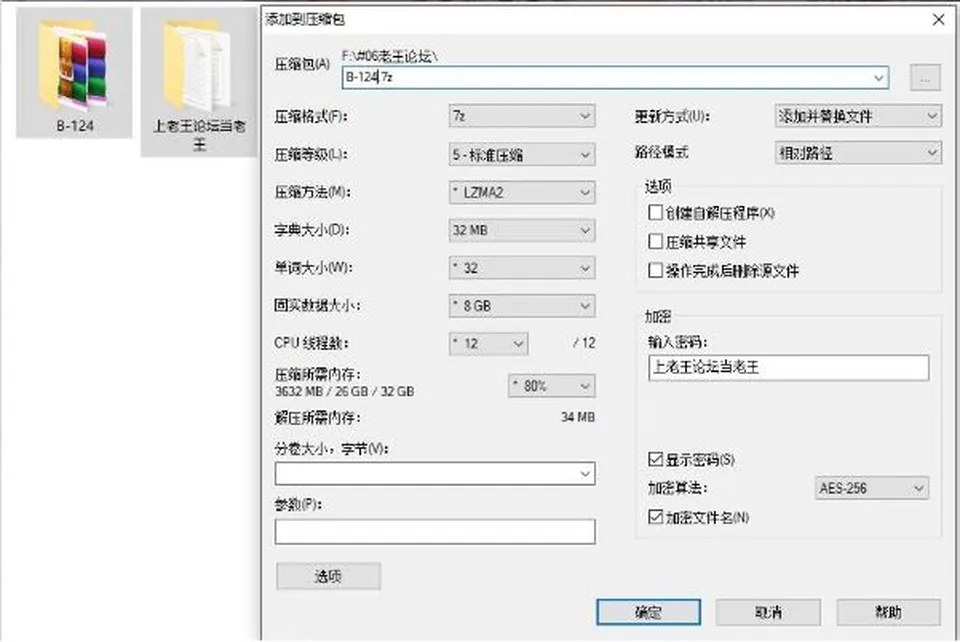960x642 pixels.
Task: Click the 取消 button
Action: 768,612
